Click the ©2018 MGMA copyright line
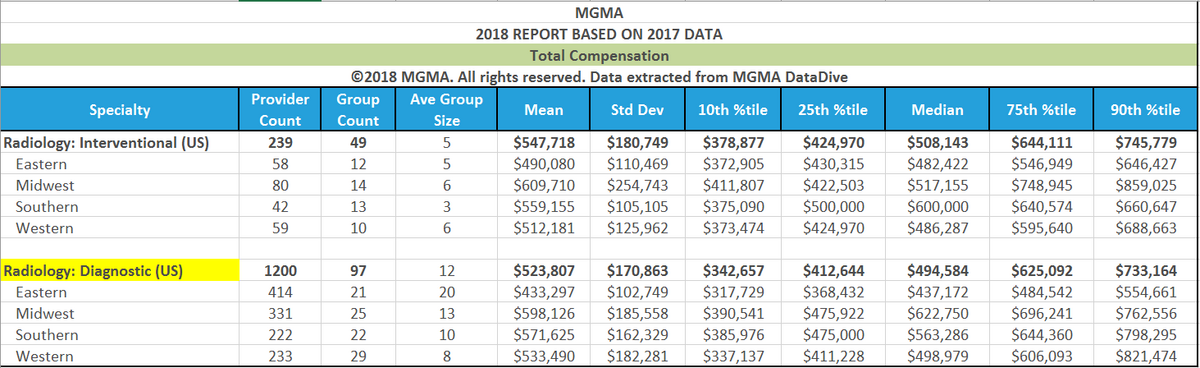Screen dimensions: 1200x368 tap(598, 76)
